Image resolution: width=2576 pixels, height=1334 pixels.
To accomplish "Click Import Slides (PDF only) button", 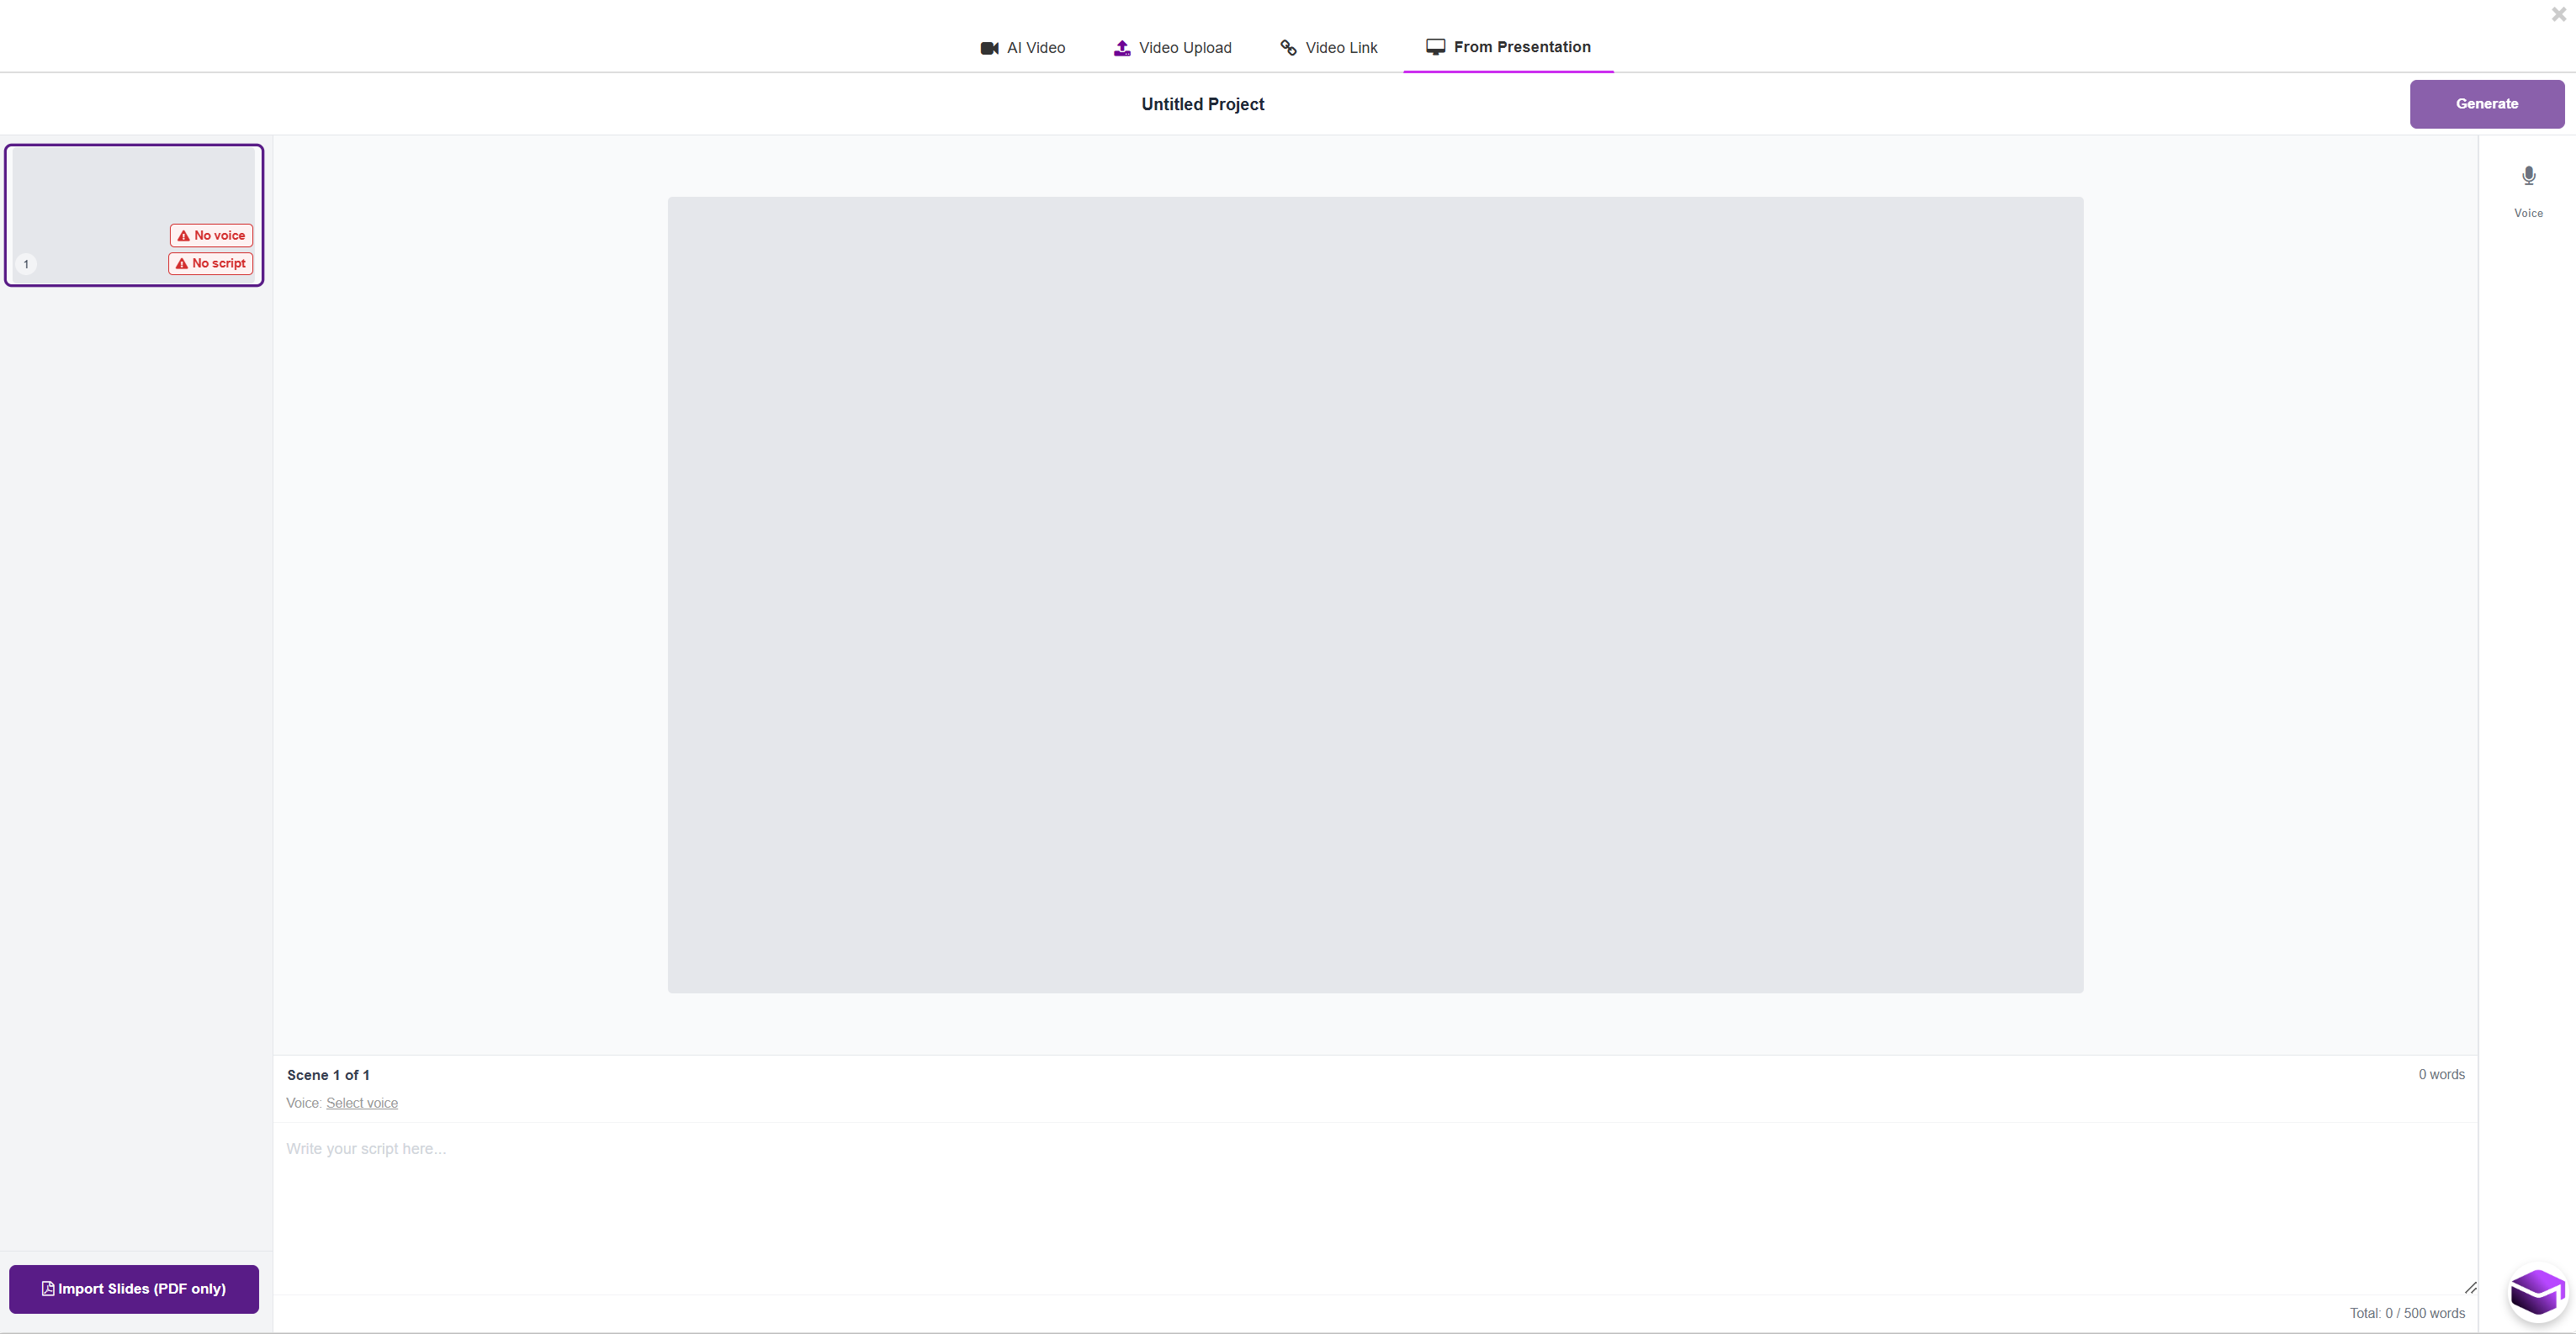I will 134,1289.
